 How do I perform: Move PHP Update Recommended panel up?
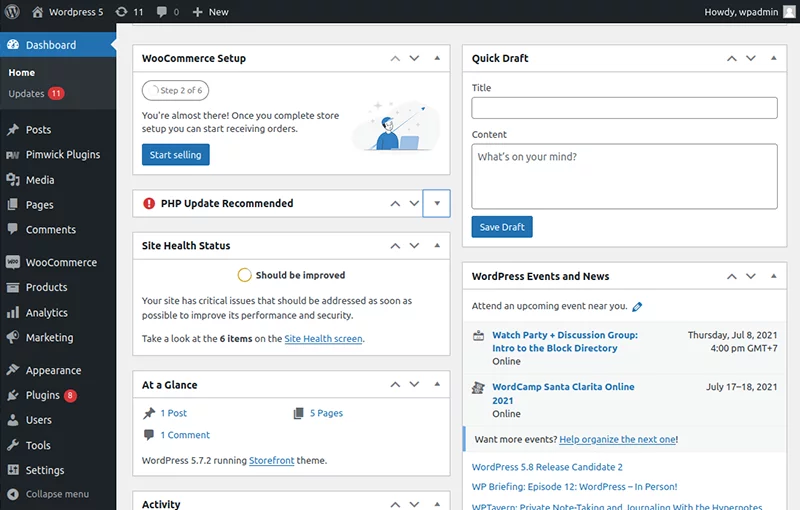tap(395, 203)
